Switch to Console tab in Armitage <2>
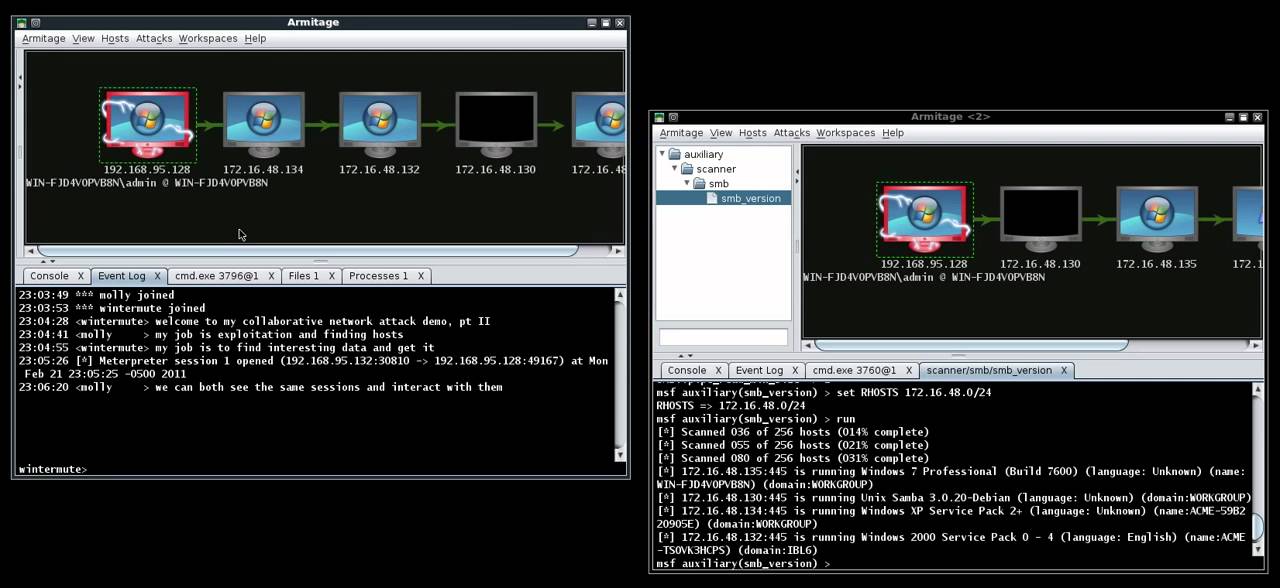1280x588 pixels. tap(687, 370)
